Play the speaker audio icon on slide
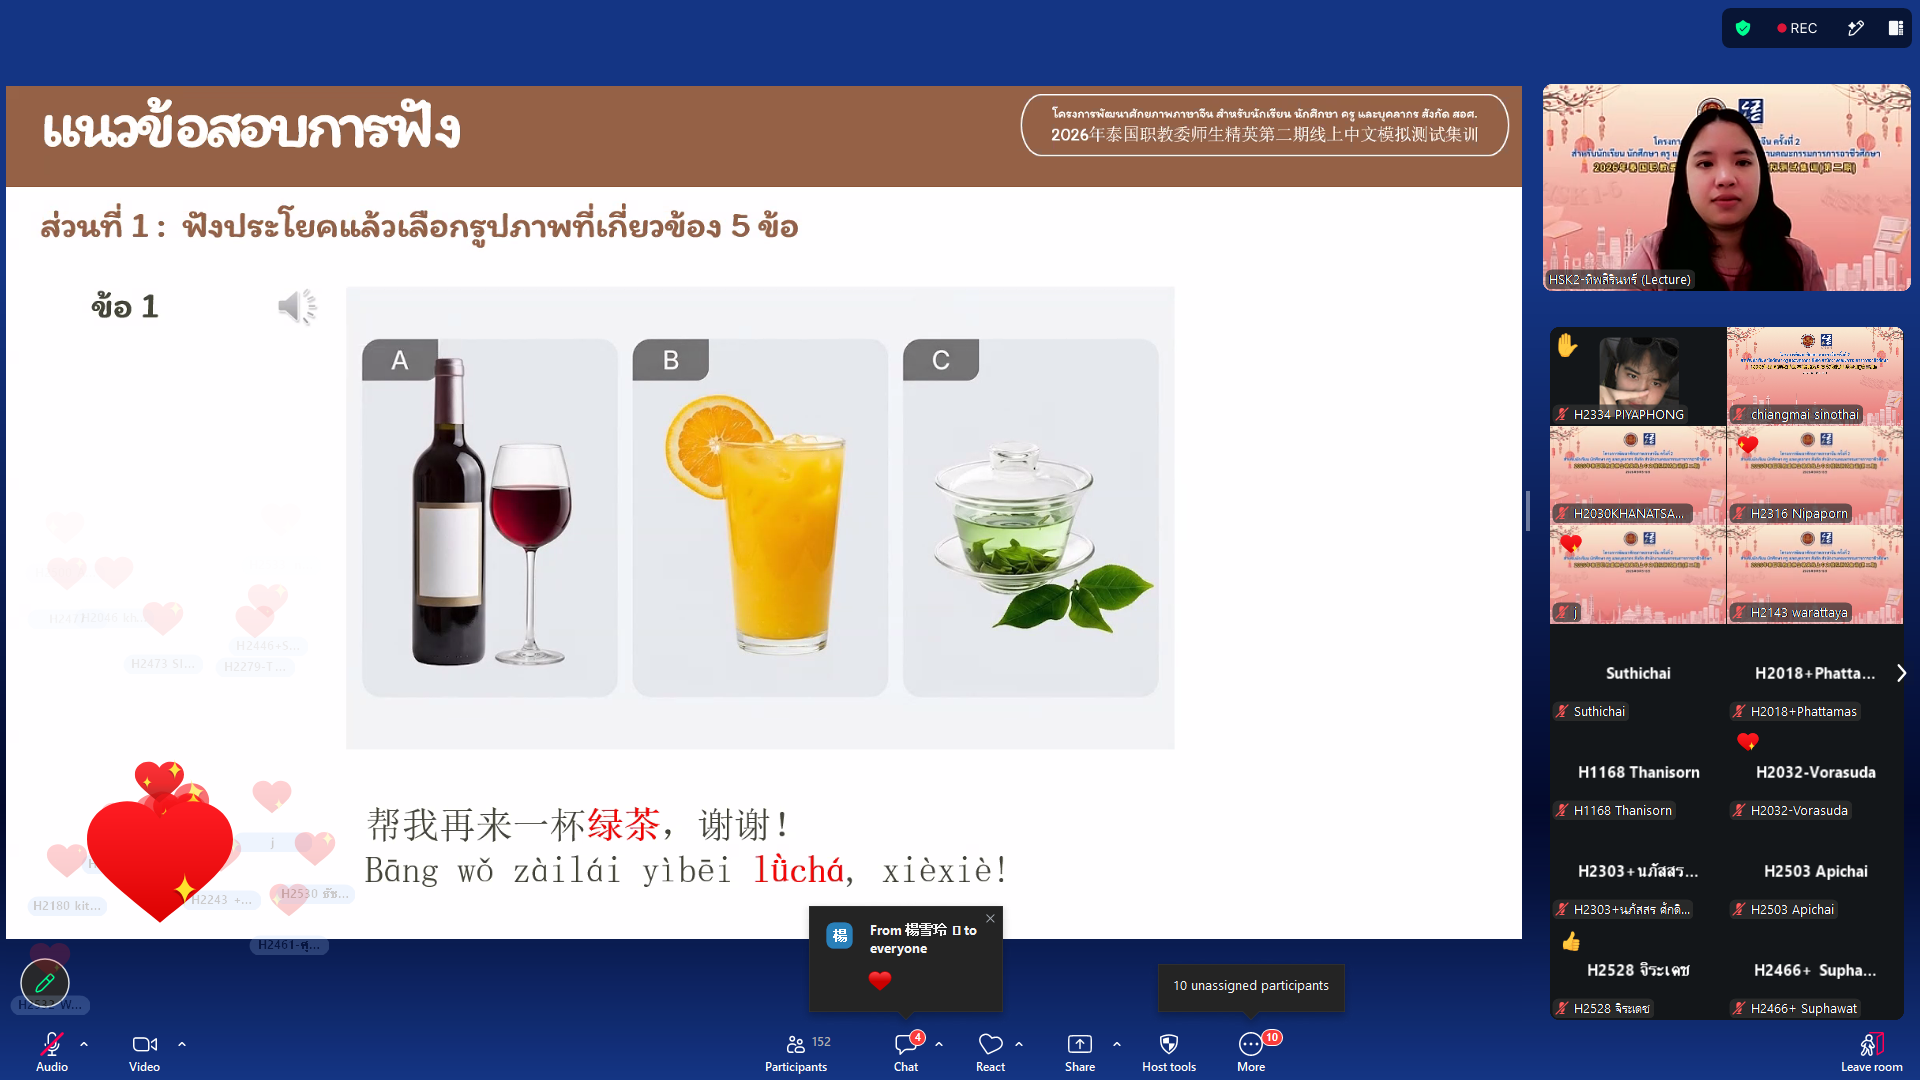Image resolution: width=1920 pixels, height=1080 pixels. 297,307
